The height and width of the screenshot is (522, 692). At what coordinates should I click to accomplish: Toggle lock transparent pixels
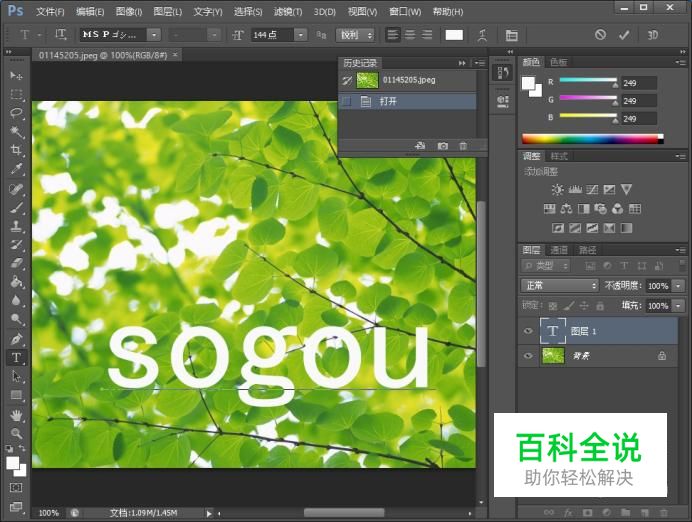(553, 305)
